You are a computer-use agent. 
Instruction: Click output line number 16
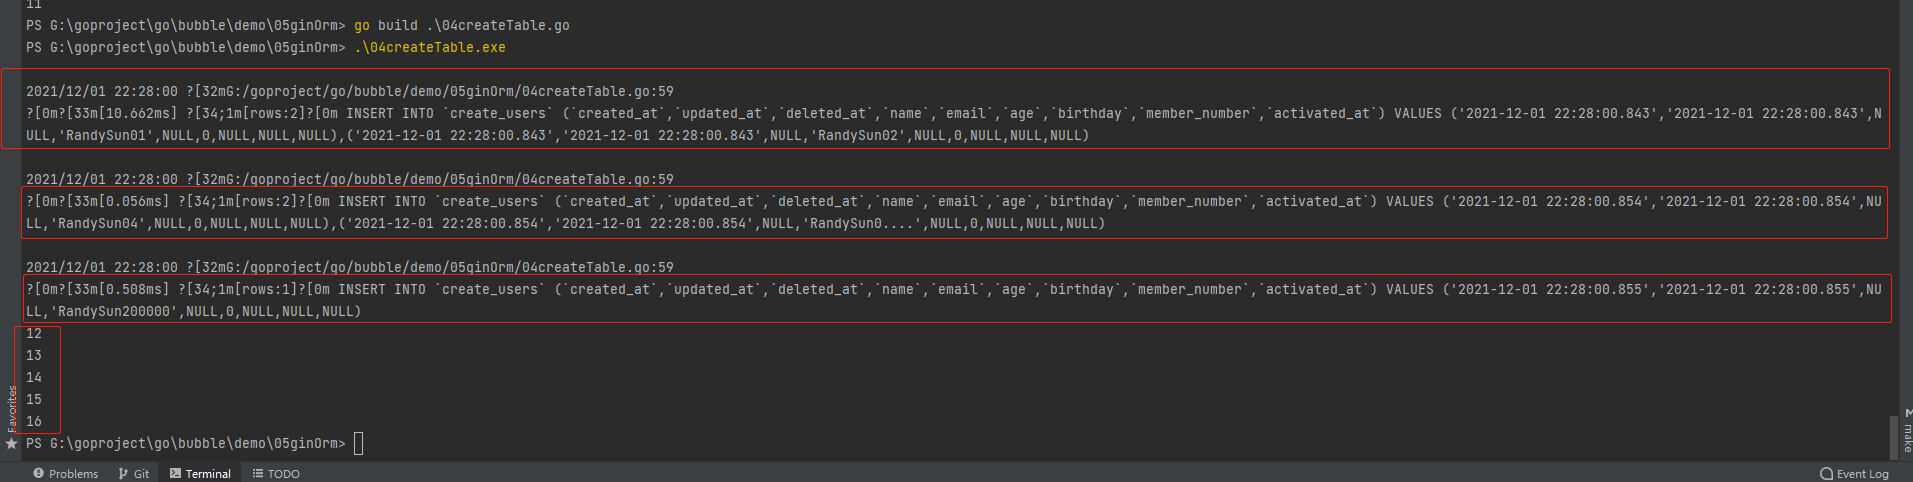click(x=34, y=421)
